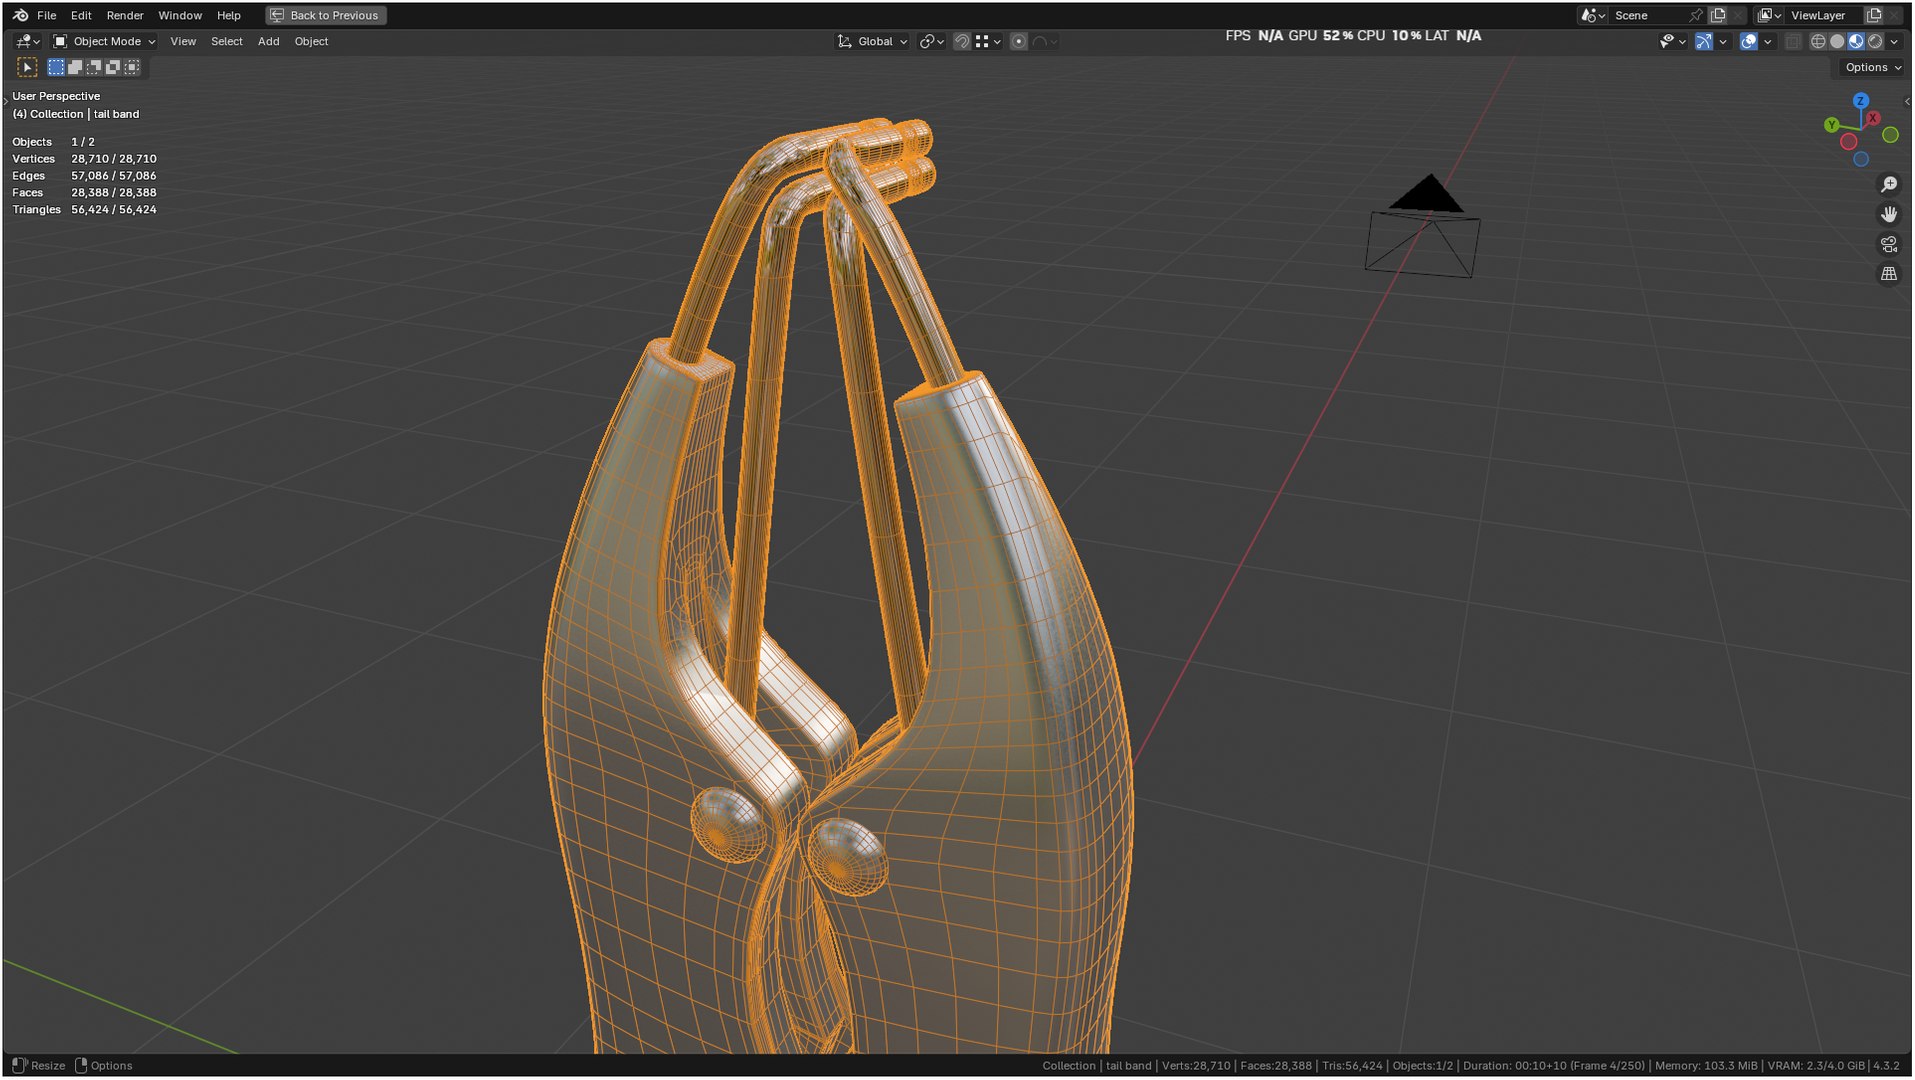
Task: Click the Back to Previous button
Action: pos(325,15)
